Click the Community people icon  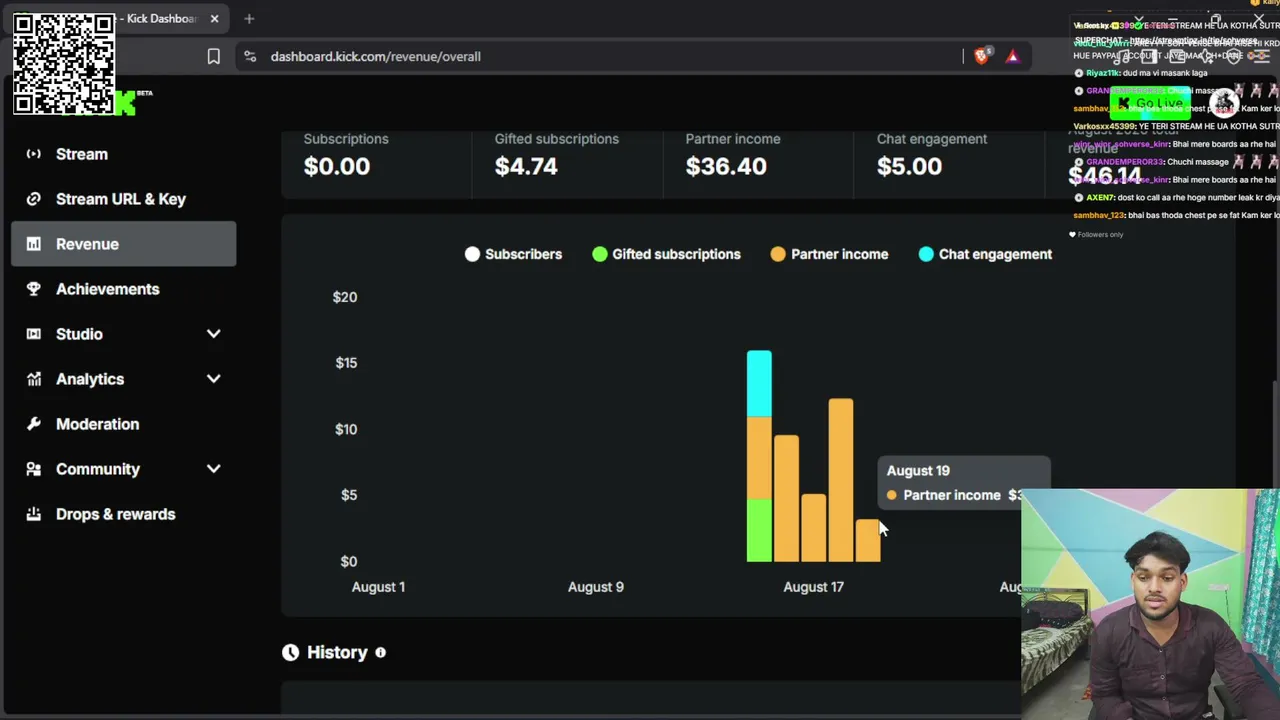34,469
